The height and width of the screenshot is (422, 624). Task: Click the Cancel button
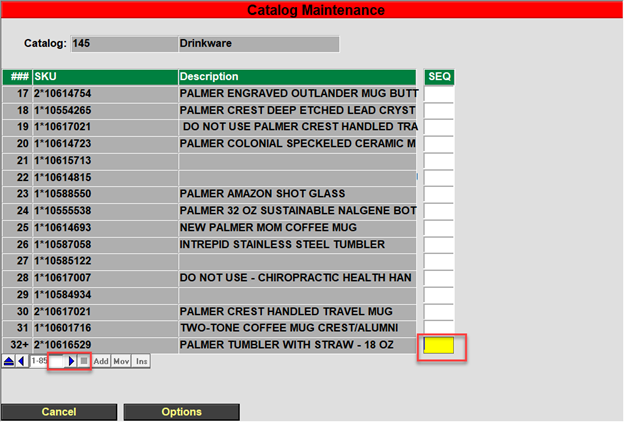[x=59, y=412]
